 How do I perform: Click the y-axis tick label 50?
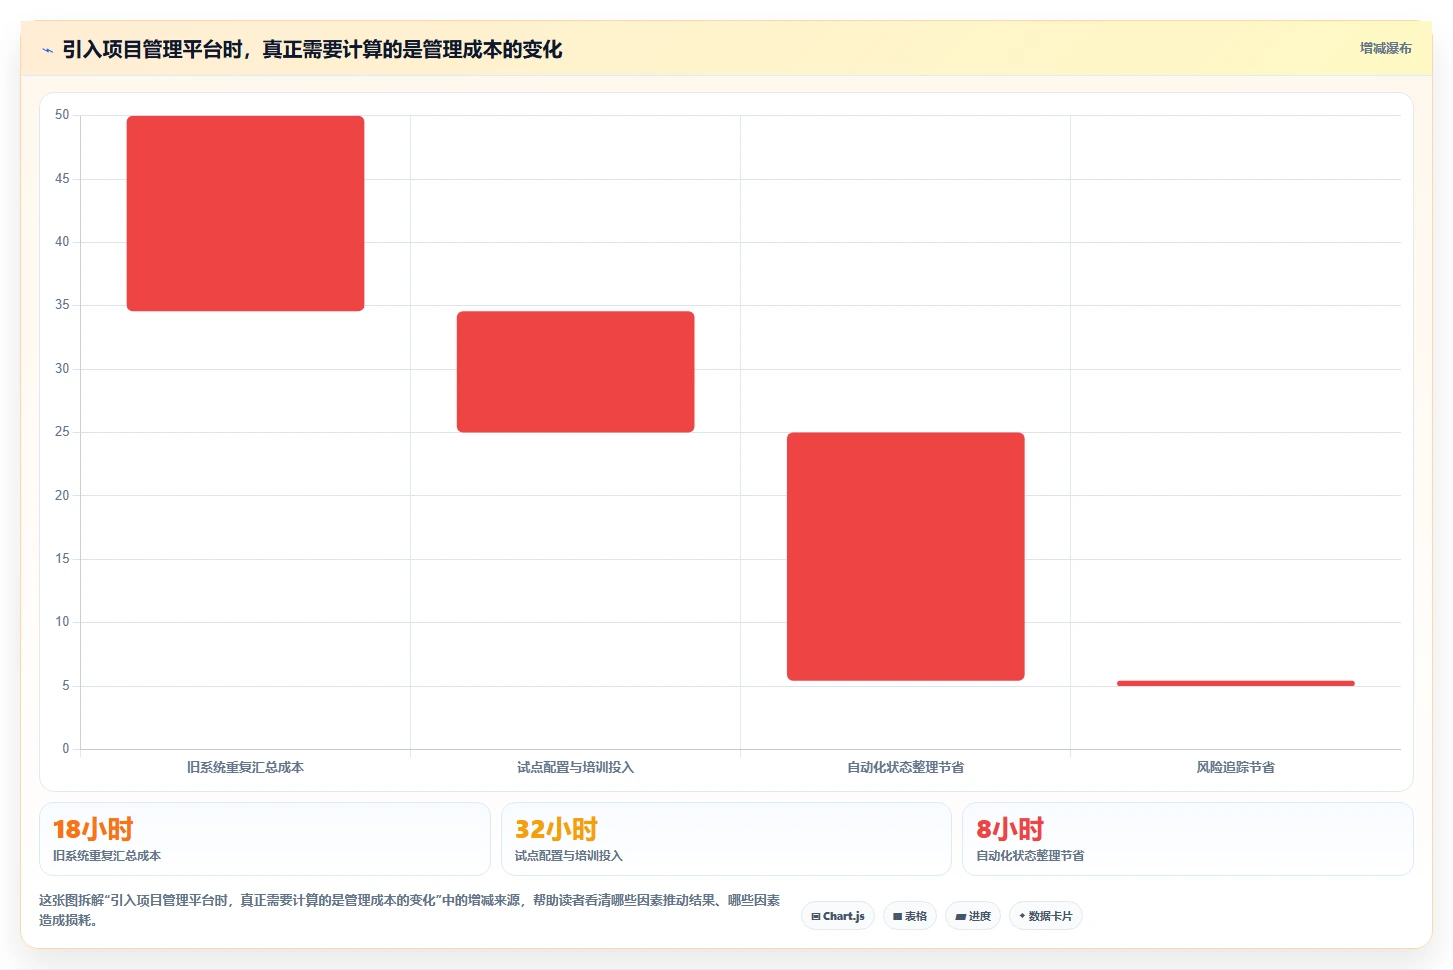click(x=62, y=115)
